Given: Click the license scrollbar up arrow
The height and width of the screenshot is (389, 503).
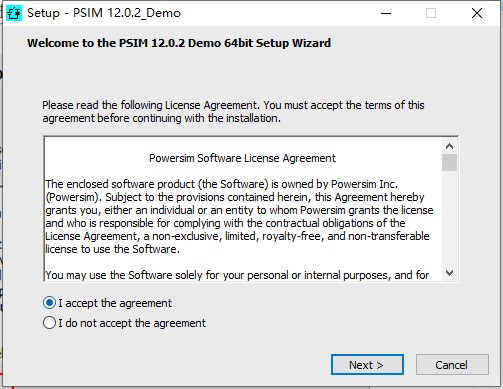Looking at the screenshot, I should pyautogui.click(x=449, y=146).
